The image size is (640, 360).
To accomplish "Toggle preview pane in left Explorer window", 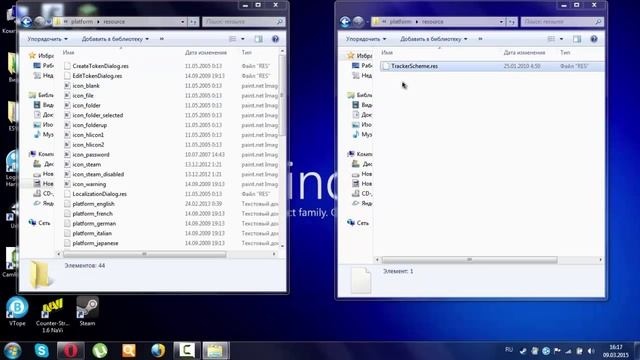I will coord(258,39).
